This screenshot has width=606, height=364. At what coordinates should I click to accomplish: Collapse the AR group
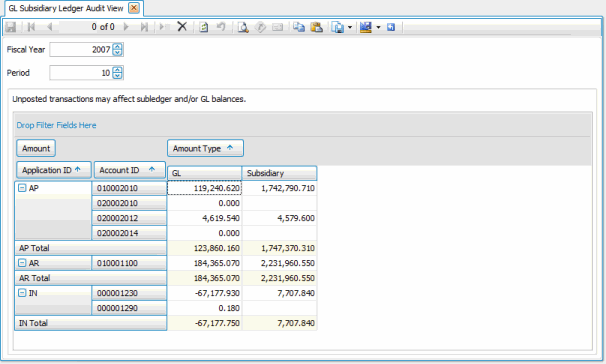(22, 263)
